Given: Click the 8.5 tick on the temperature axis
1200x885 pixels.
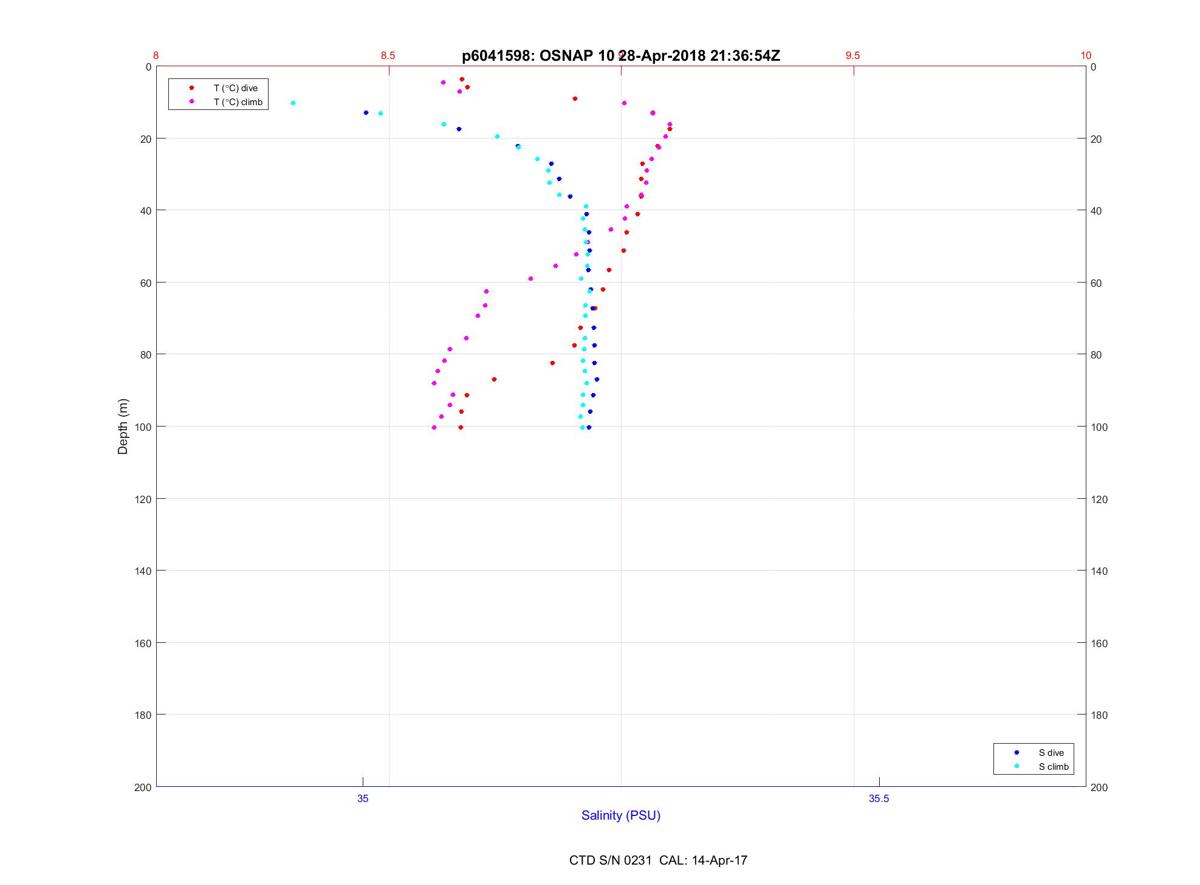Looking at the screenshot, I should click(388, 56).
